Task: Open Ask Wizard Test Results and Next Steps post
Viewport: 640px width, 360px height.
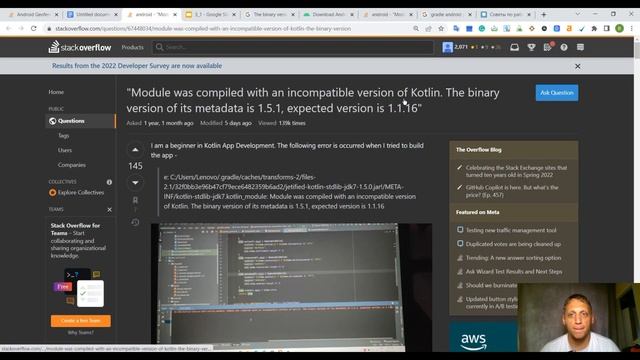Action: [513, 271]
